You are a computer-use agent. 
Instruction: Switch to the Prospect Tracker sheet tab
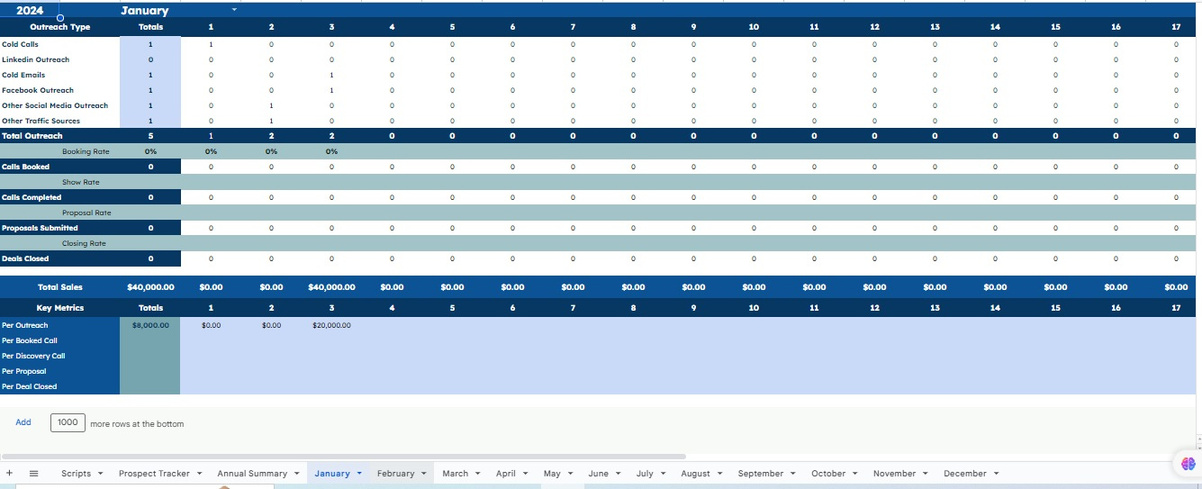pos(154,473)
